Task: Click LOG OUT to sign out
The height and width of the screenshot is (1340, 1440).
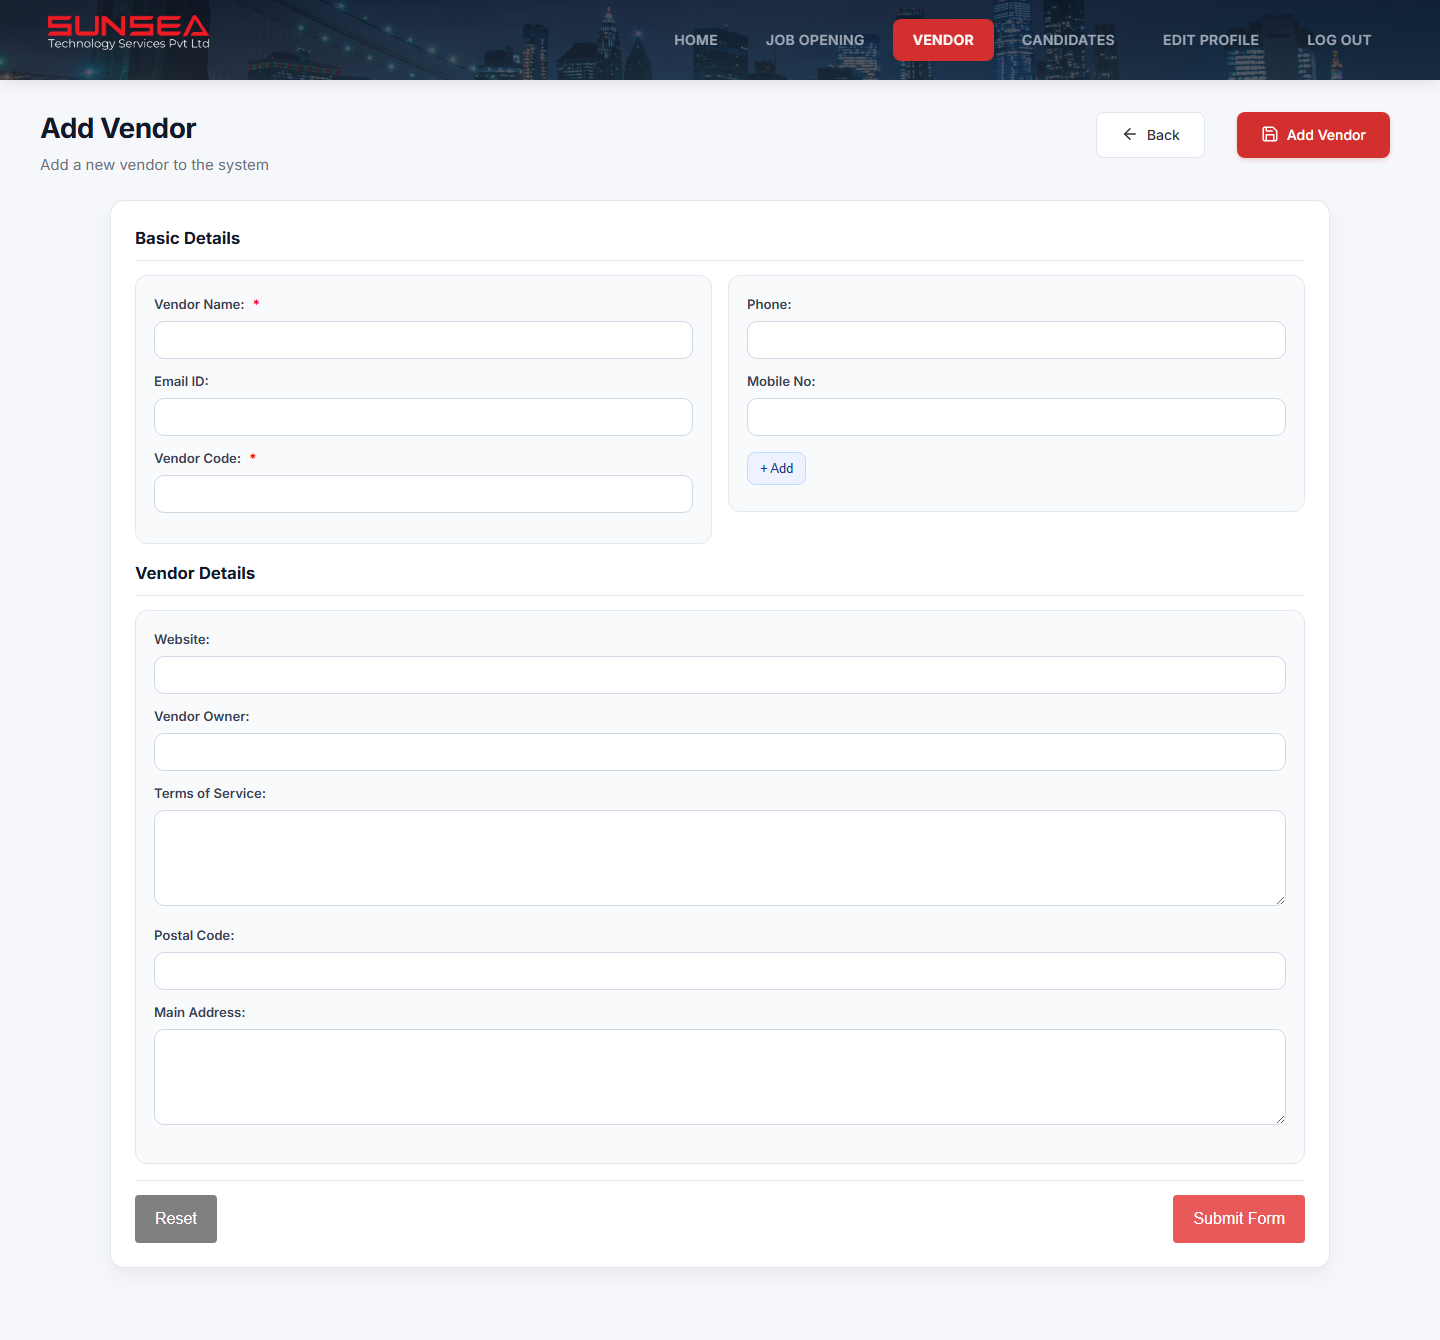Action: click(x=1338, y=40)
